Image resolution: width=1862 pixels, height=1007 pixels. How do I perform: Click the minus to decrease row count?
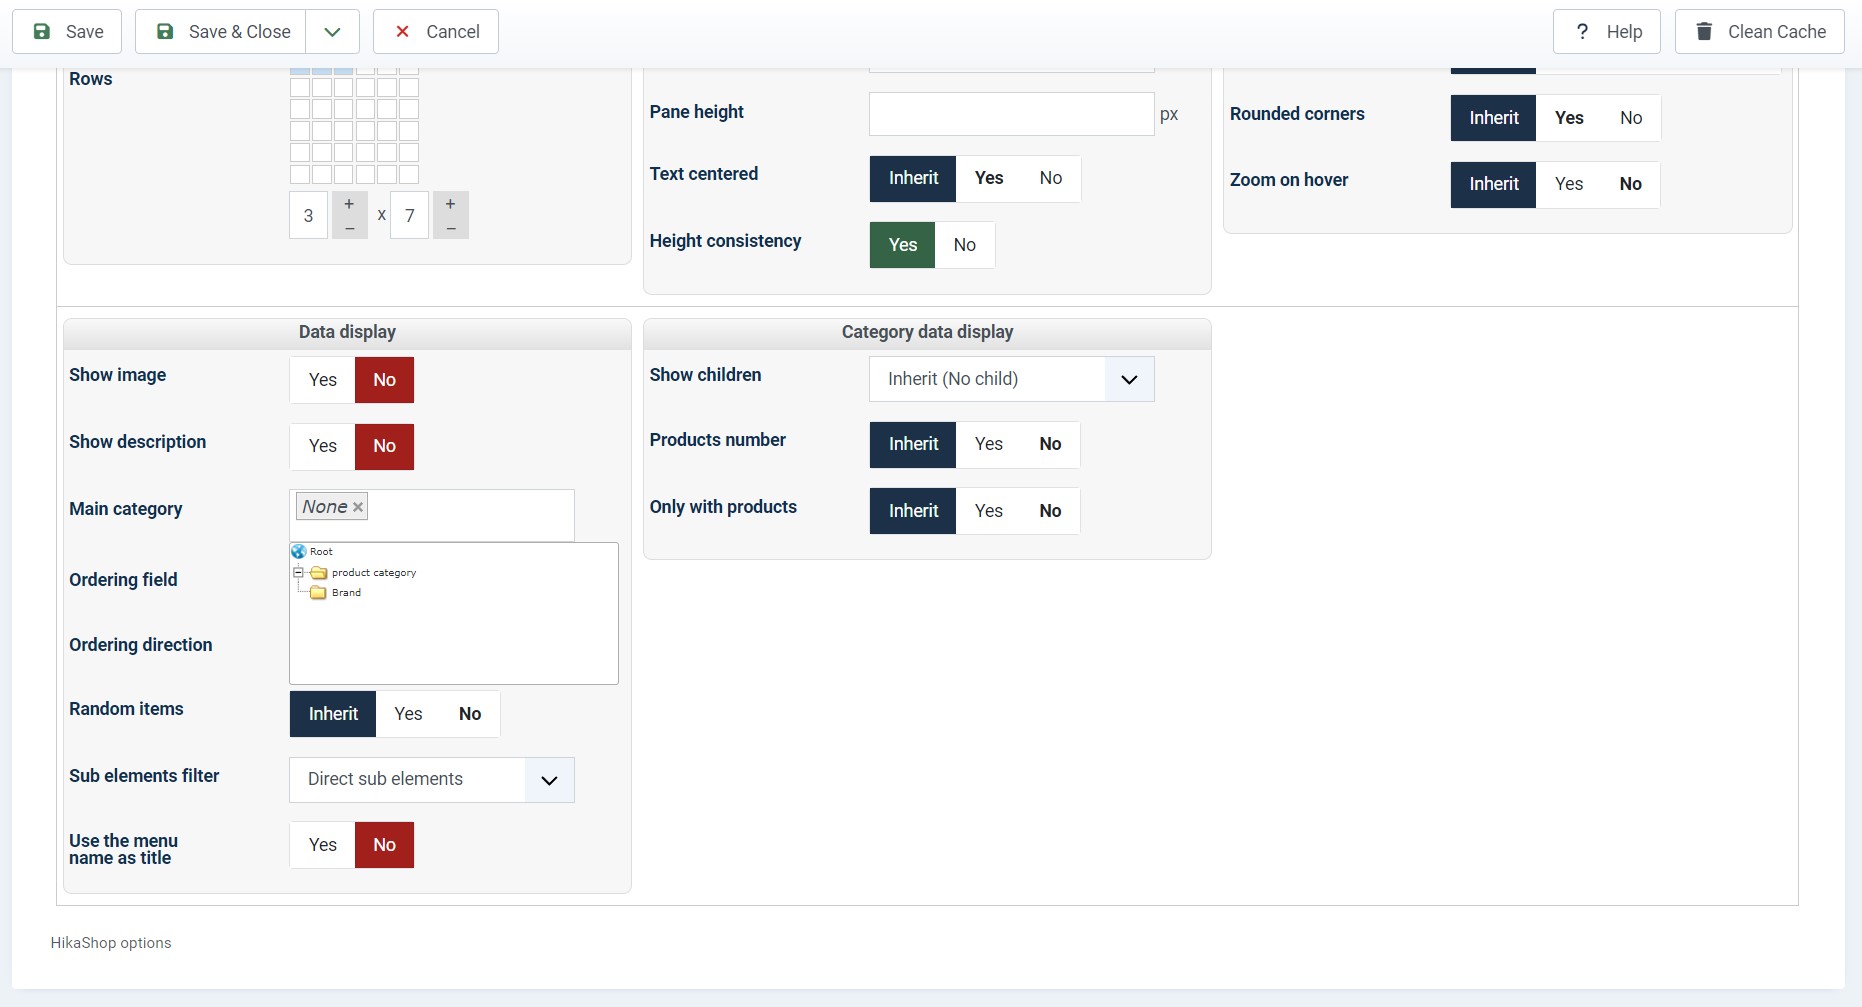tap(451, 228)
